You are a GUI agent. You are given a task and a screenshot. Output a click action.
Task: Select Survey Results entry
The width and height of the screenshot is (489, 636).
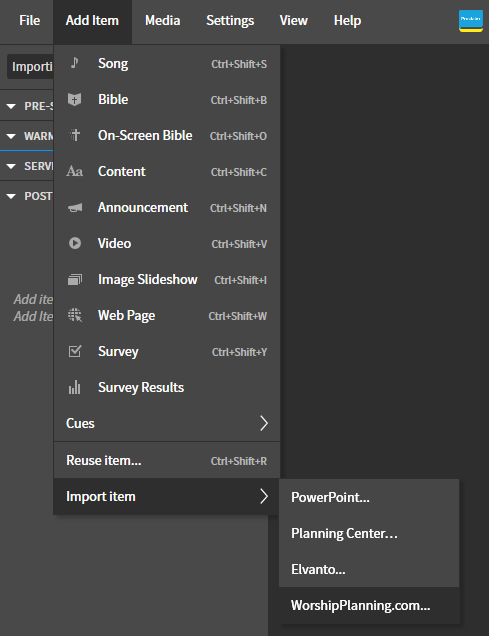click(167, 387)
